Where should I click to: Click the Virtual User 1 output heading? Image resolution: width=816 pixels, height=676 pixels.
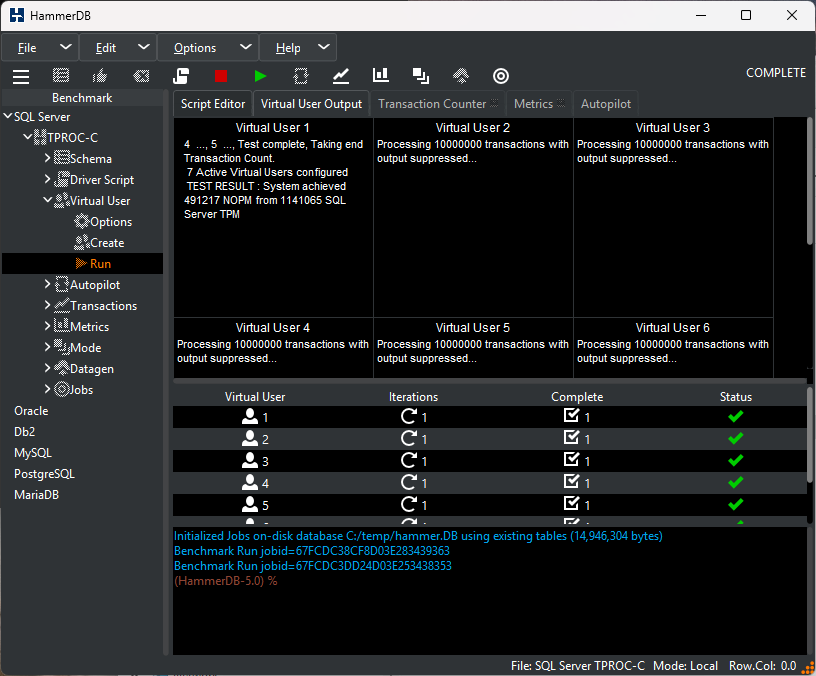pos(273,127)
